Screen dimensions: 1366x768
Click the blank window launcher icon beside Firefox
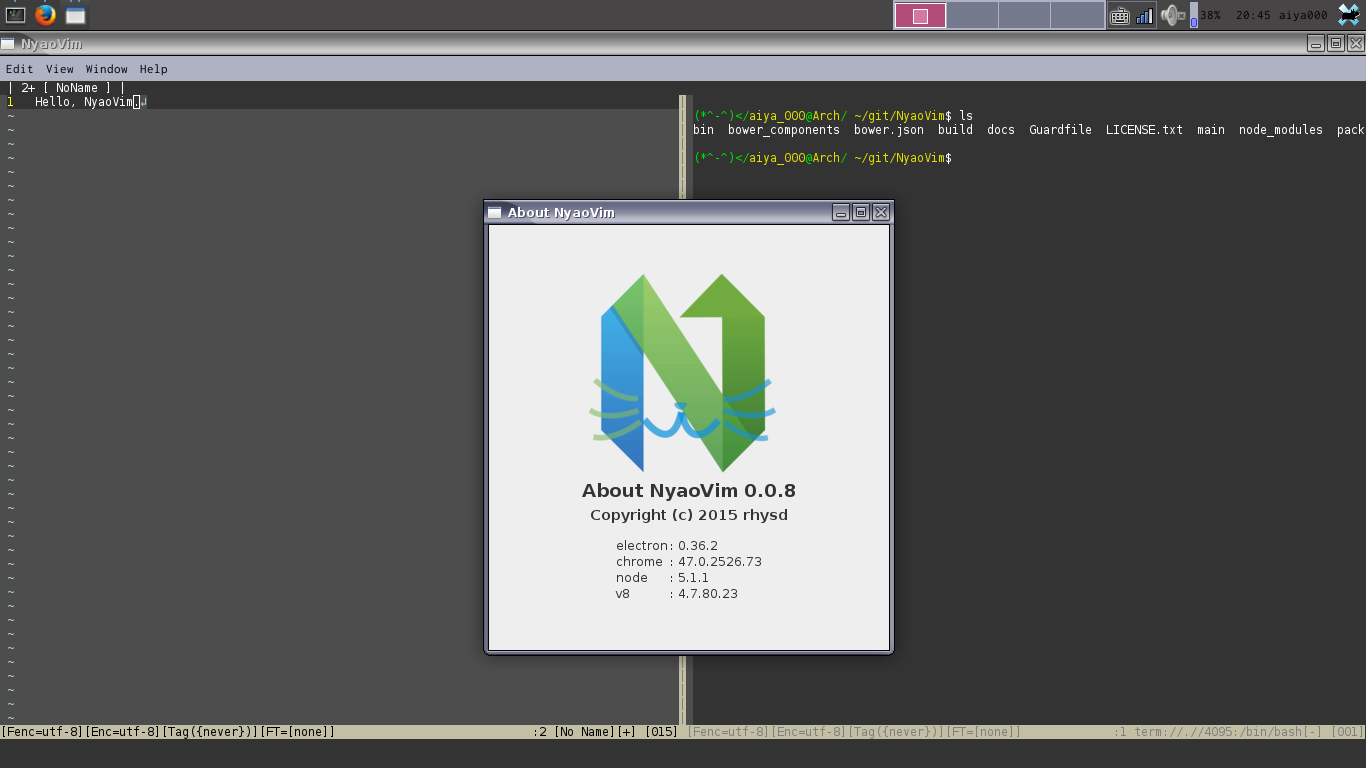(x=76, y=15)
